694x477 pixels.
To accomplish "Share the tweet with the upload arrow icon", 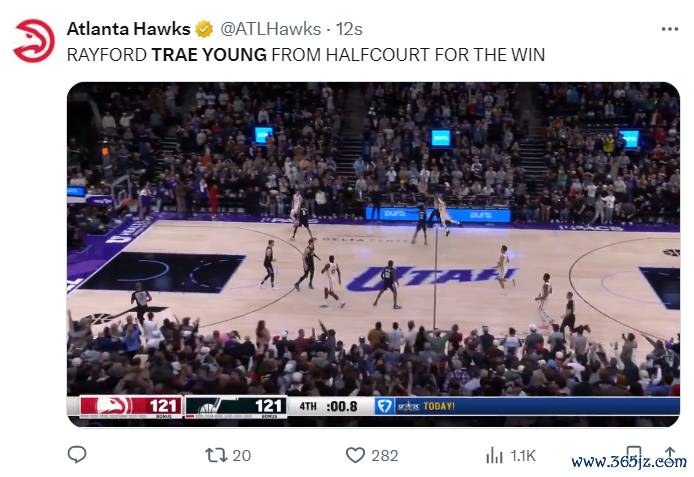I will click(670, 455).
